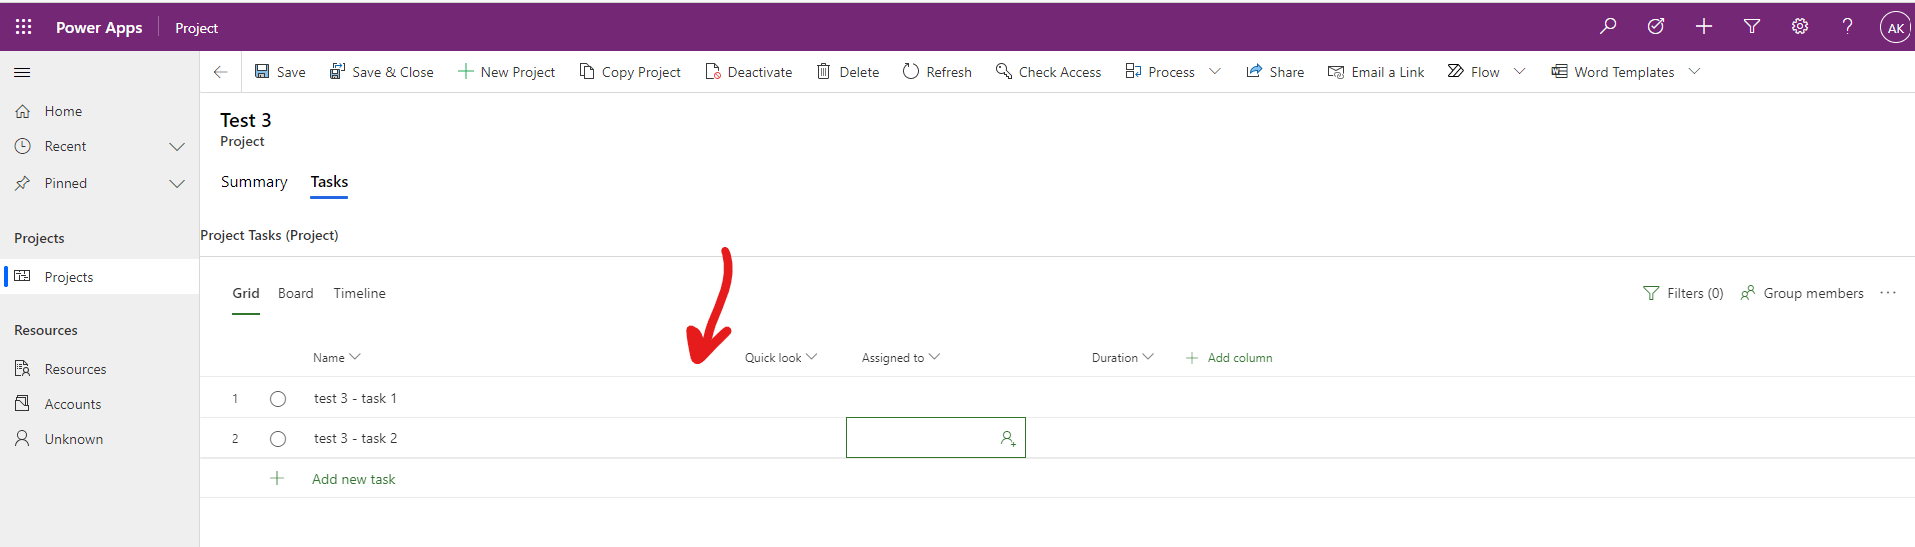Click the search magnifier icon in header
The image size is (1915, 547).
pyautogui.click(x=1608, y=27)
